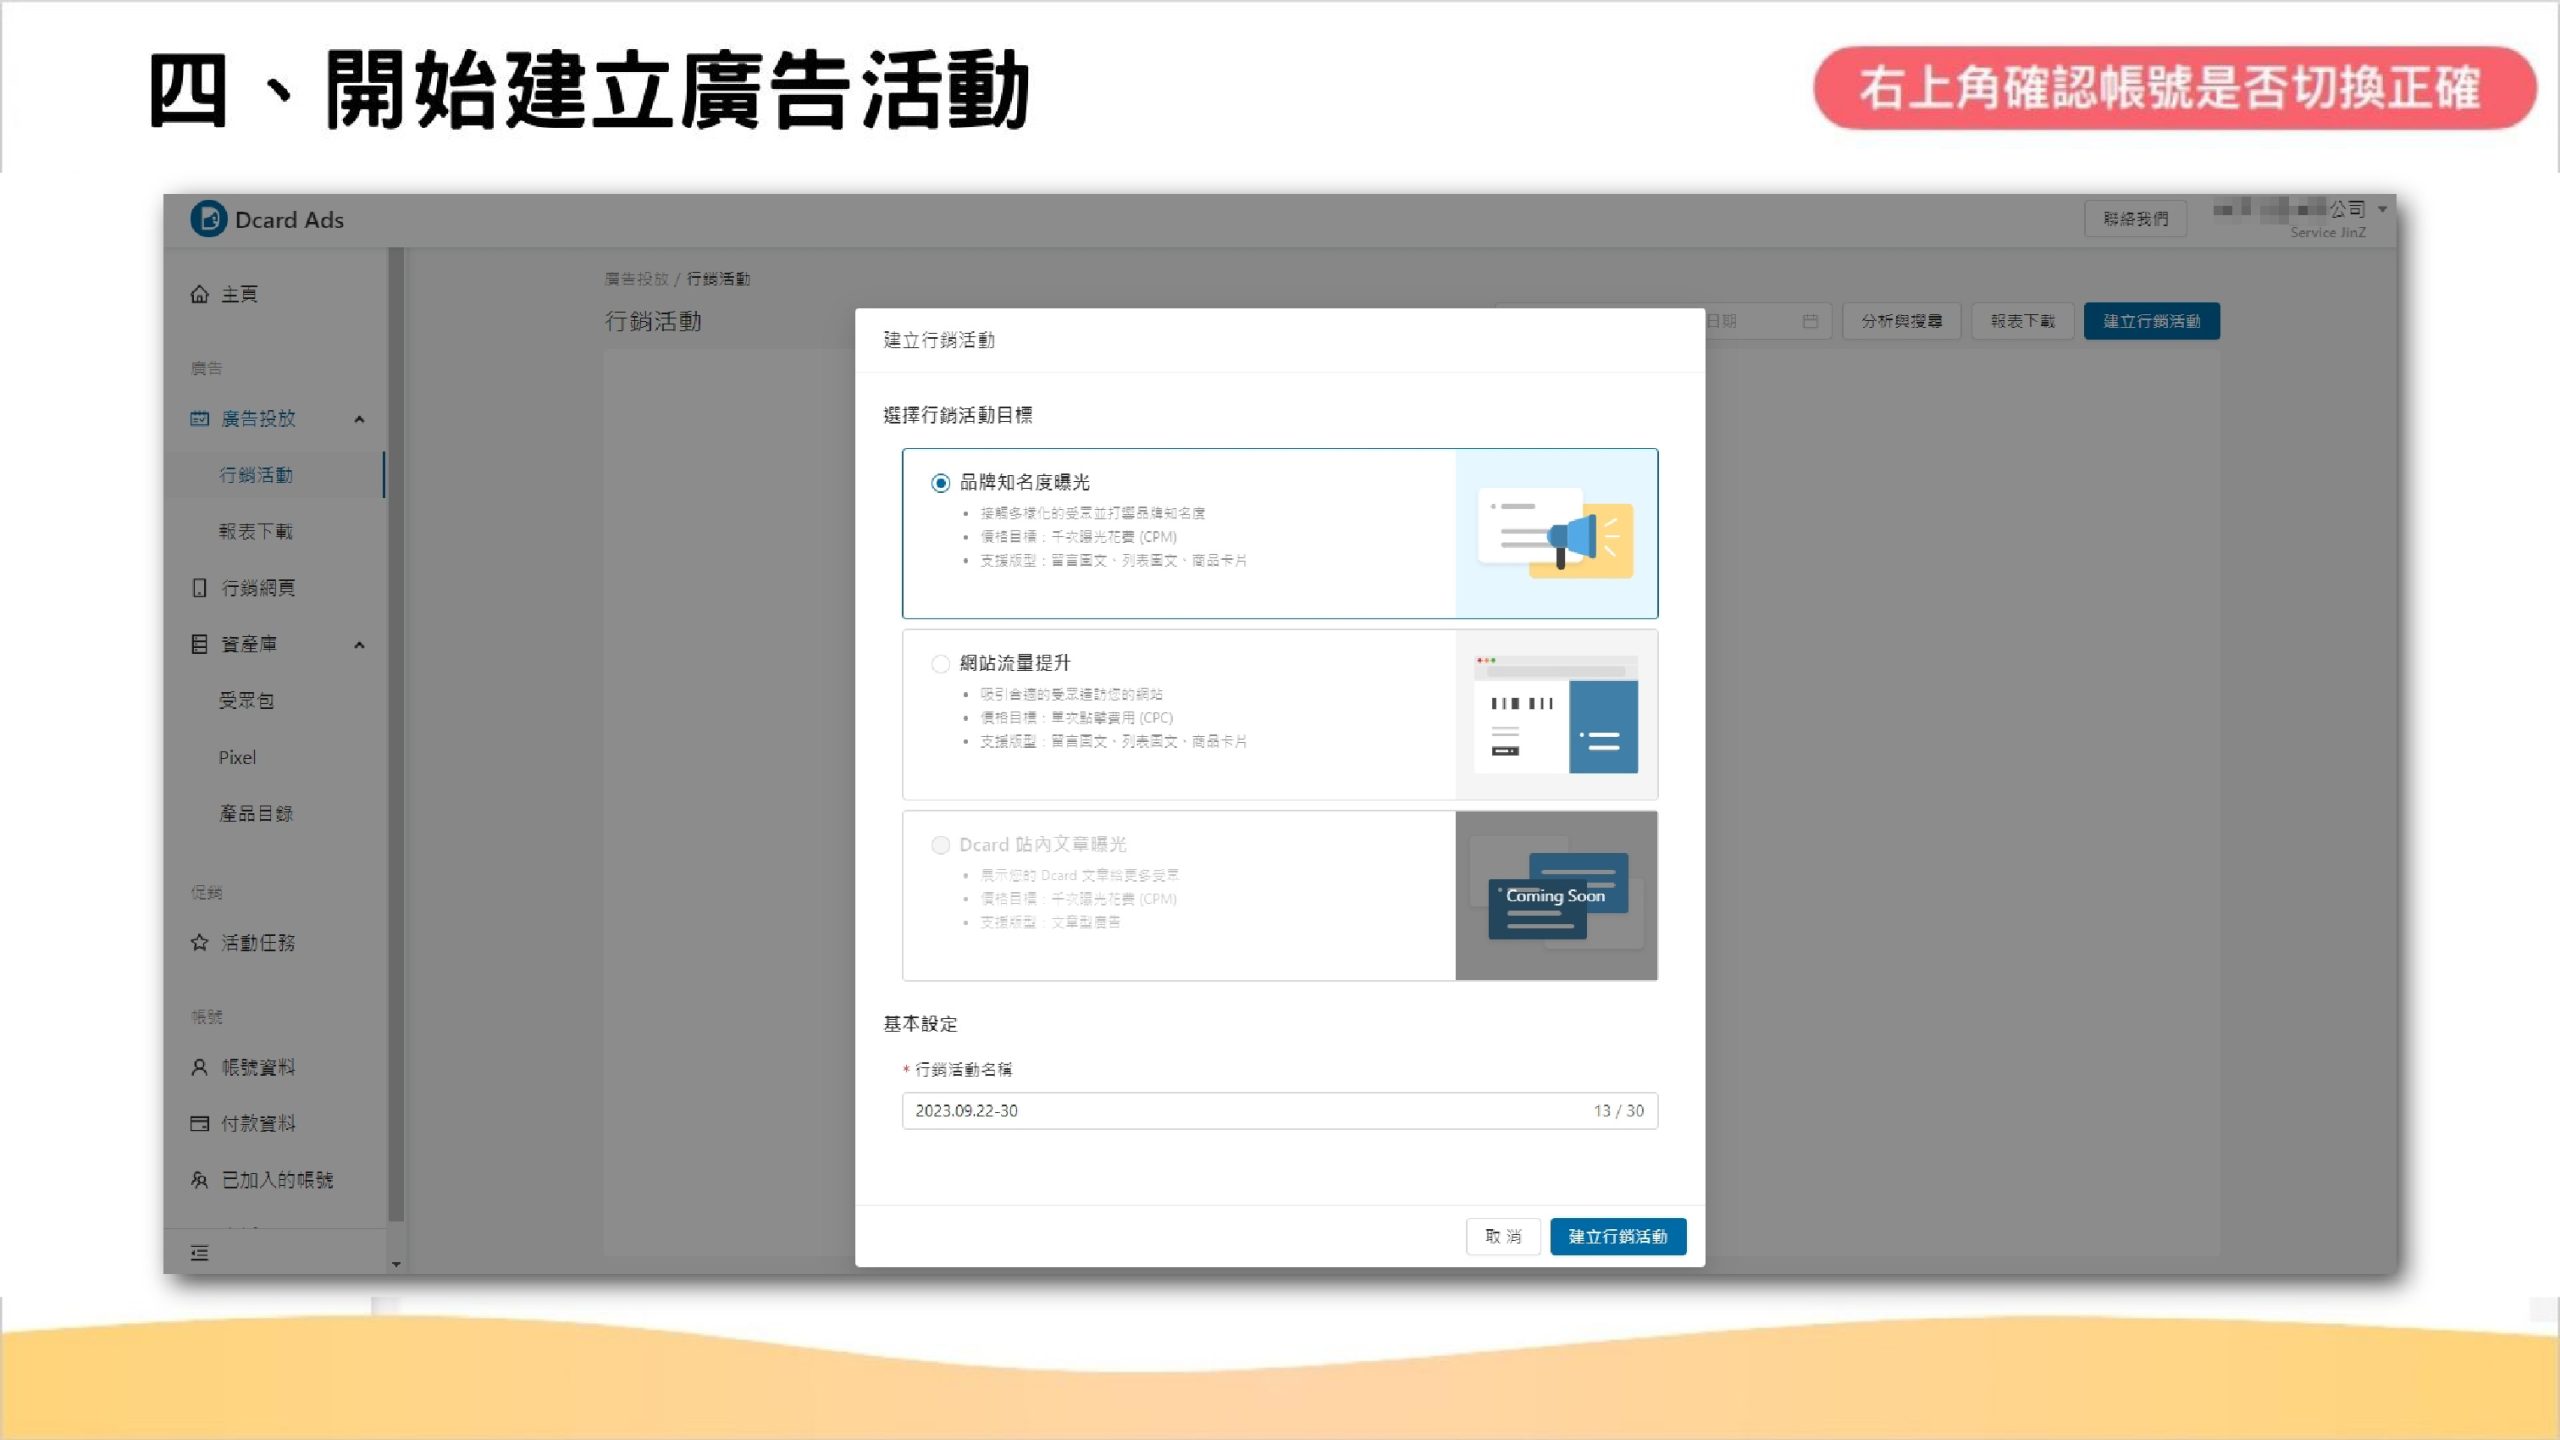Click the sidebar vertical scrollbar
The height and width of the screenshot is (1440, 2560).
(x=396, y=735)
